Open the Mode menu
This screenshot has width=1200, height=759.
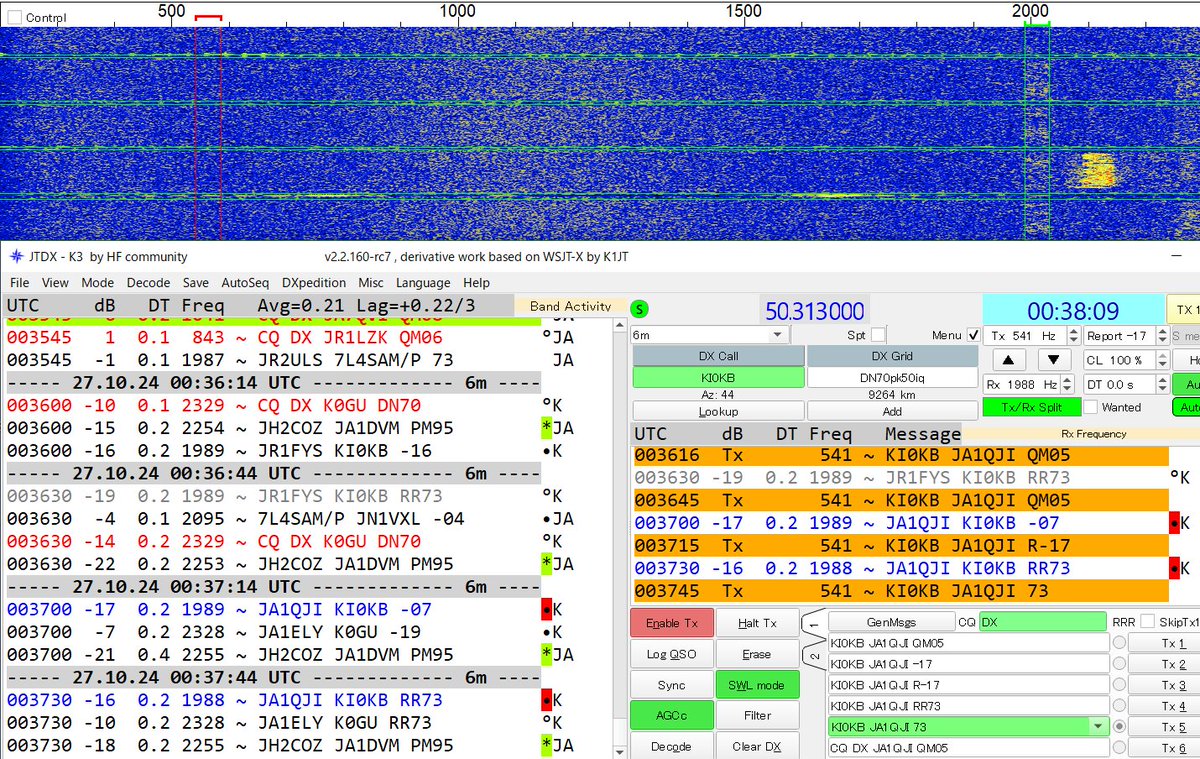97,283
